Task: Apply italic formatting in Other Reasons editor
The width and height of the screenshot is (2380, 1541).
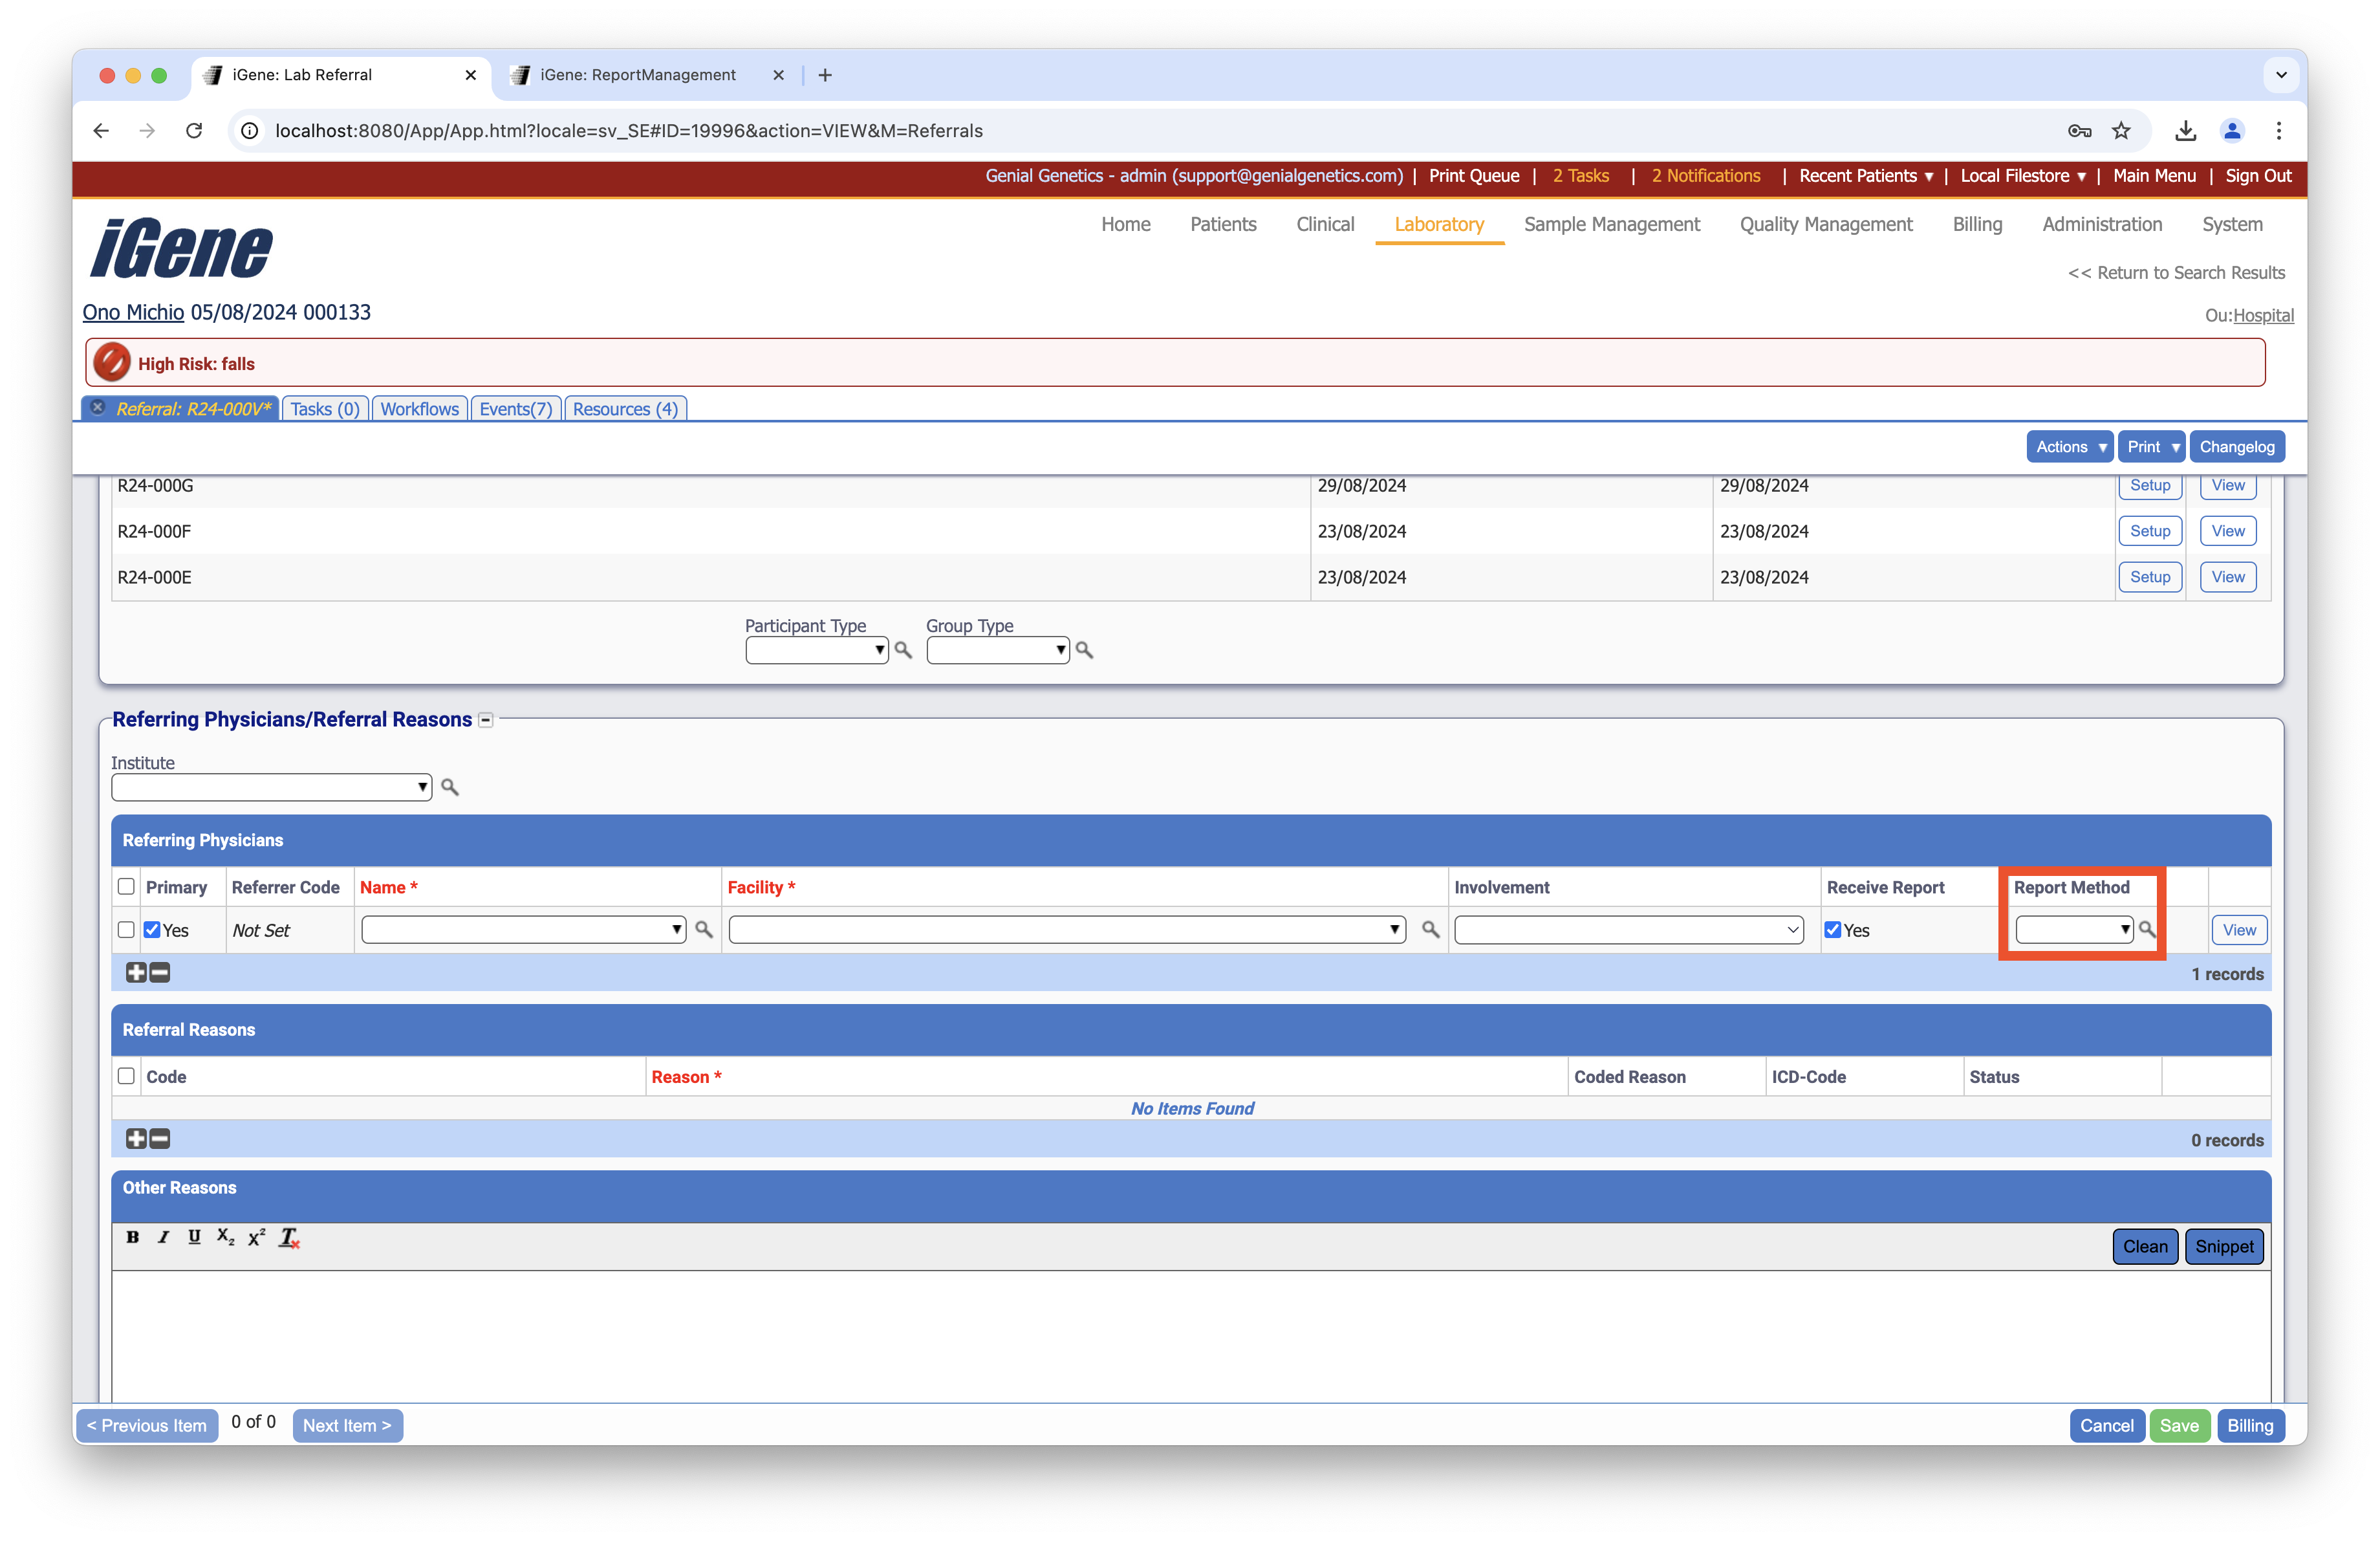Action: pyautogui.click(x=163, y=1237)
